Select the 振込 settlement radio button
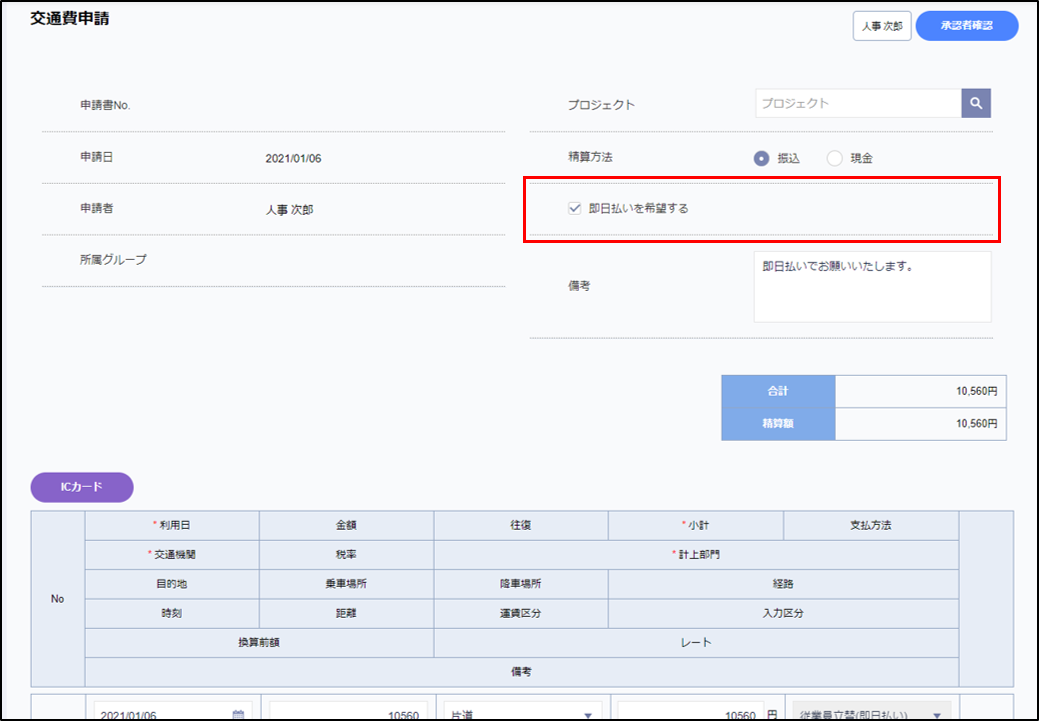This screenshot has height=721, width=1039. point(761,158)
